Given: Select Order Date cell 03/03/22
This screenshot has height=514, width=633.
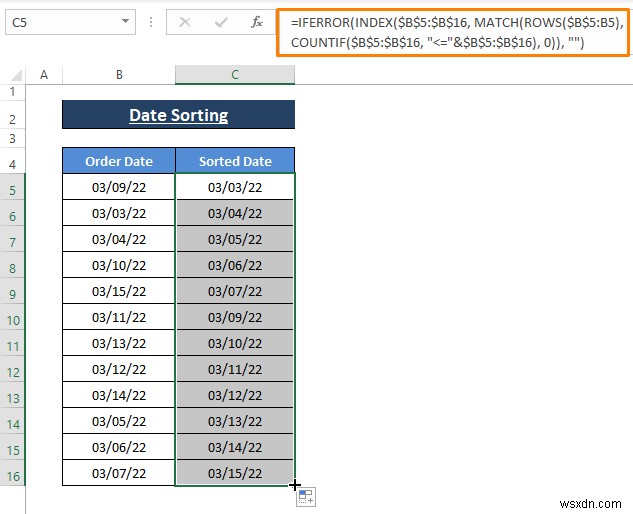Looking at the screenshot, I should 119,213.
